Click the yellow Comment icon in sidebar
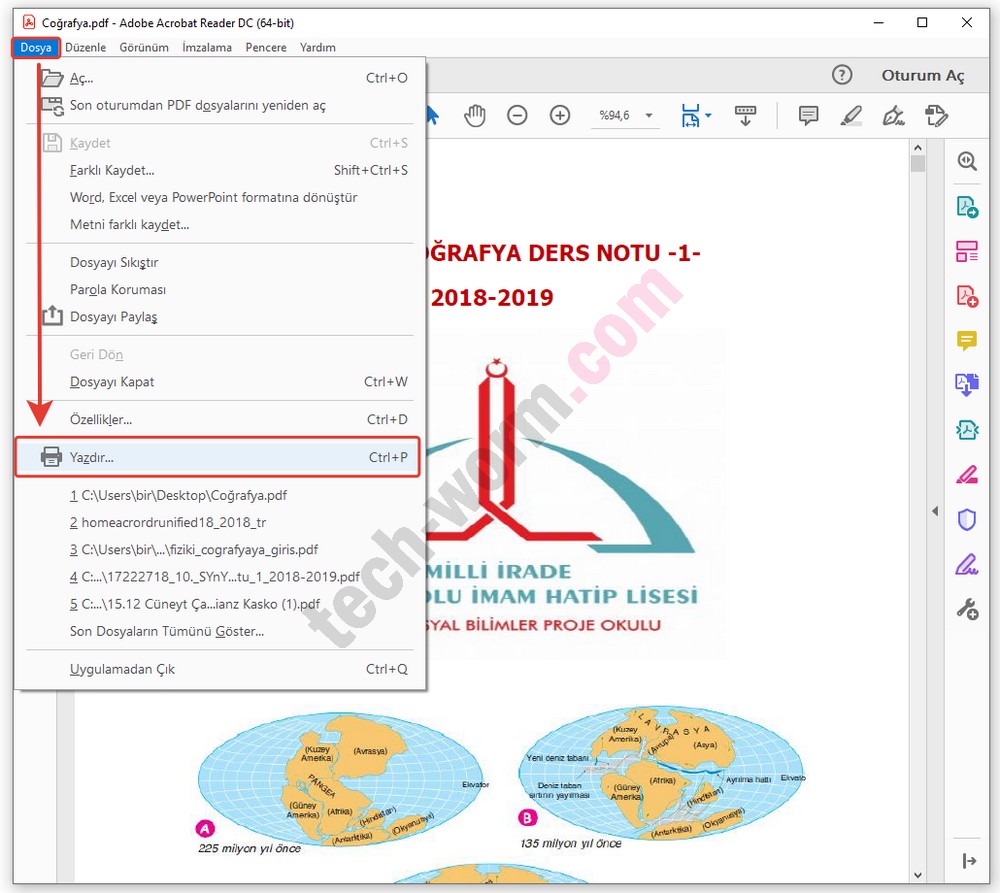Image resolution: width=1000 pixels, height=893 pixels. click(967, 341)
